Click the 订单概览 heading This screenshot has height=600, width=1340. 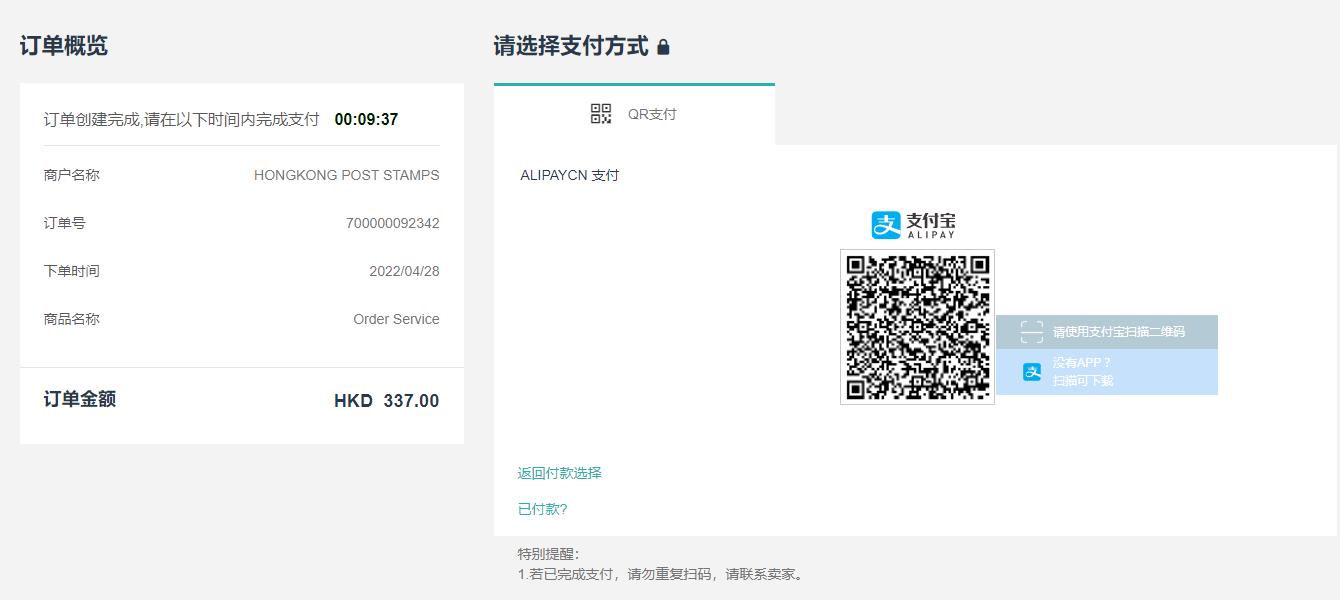click(x=64, y=46)
